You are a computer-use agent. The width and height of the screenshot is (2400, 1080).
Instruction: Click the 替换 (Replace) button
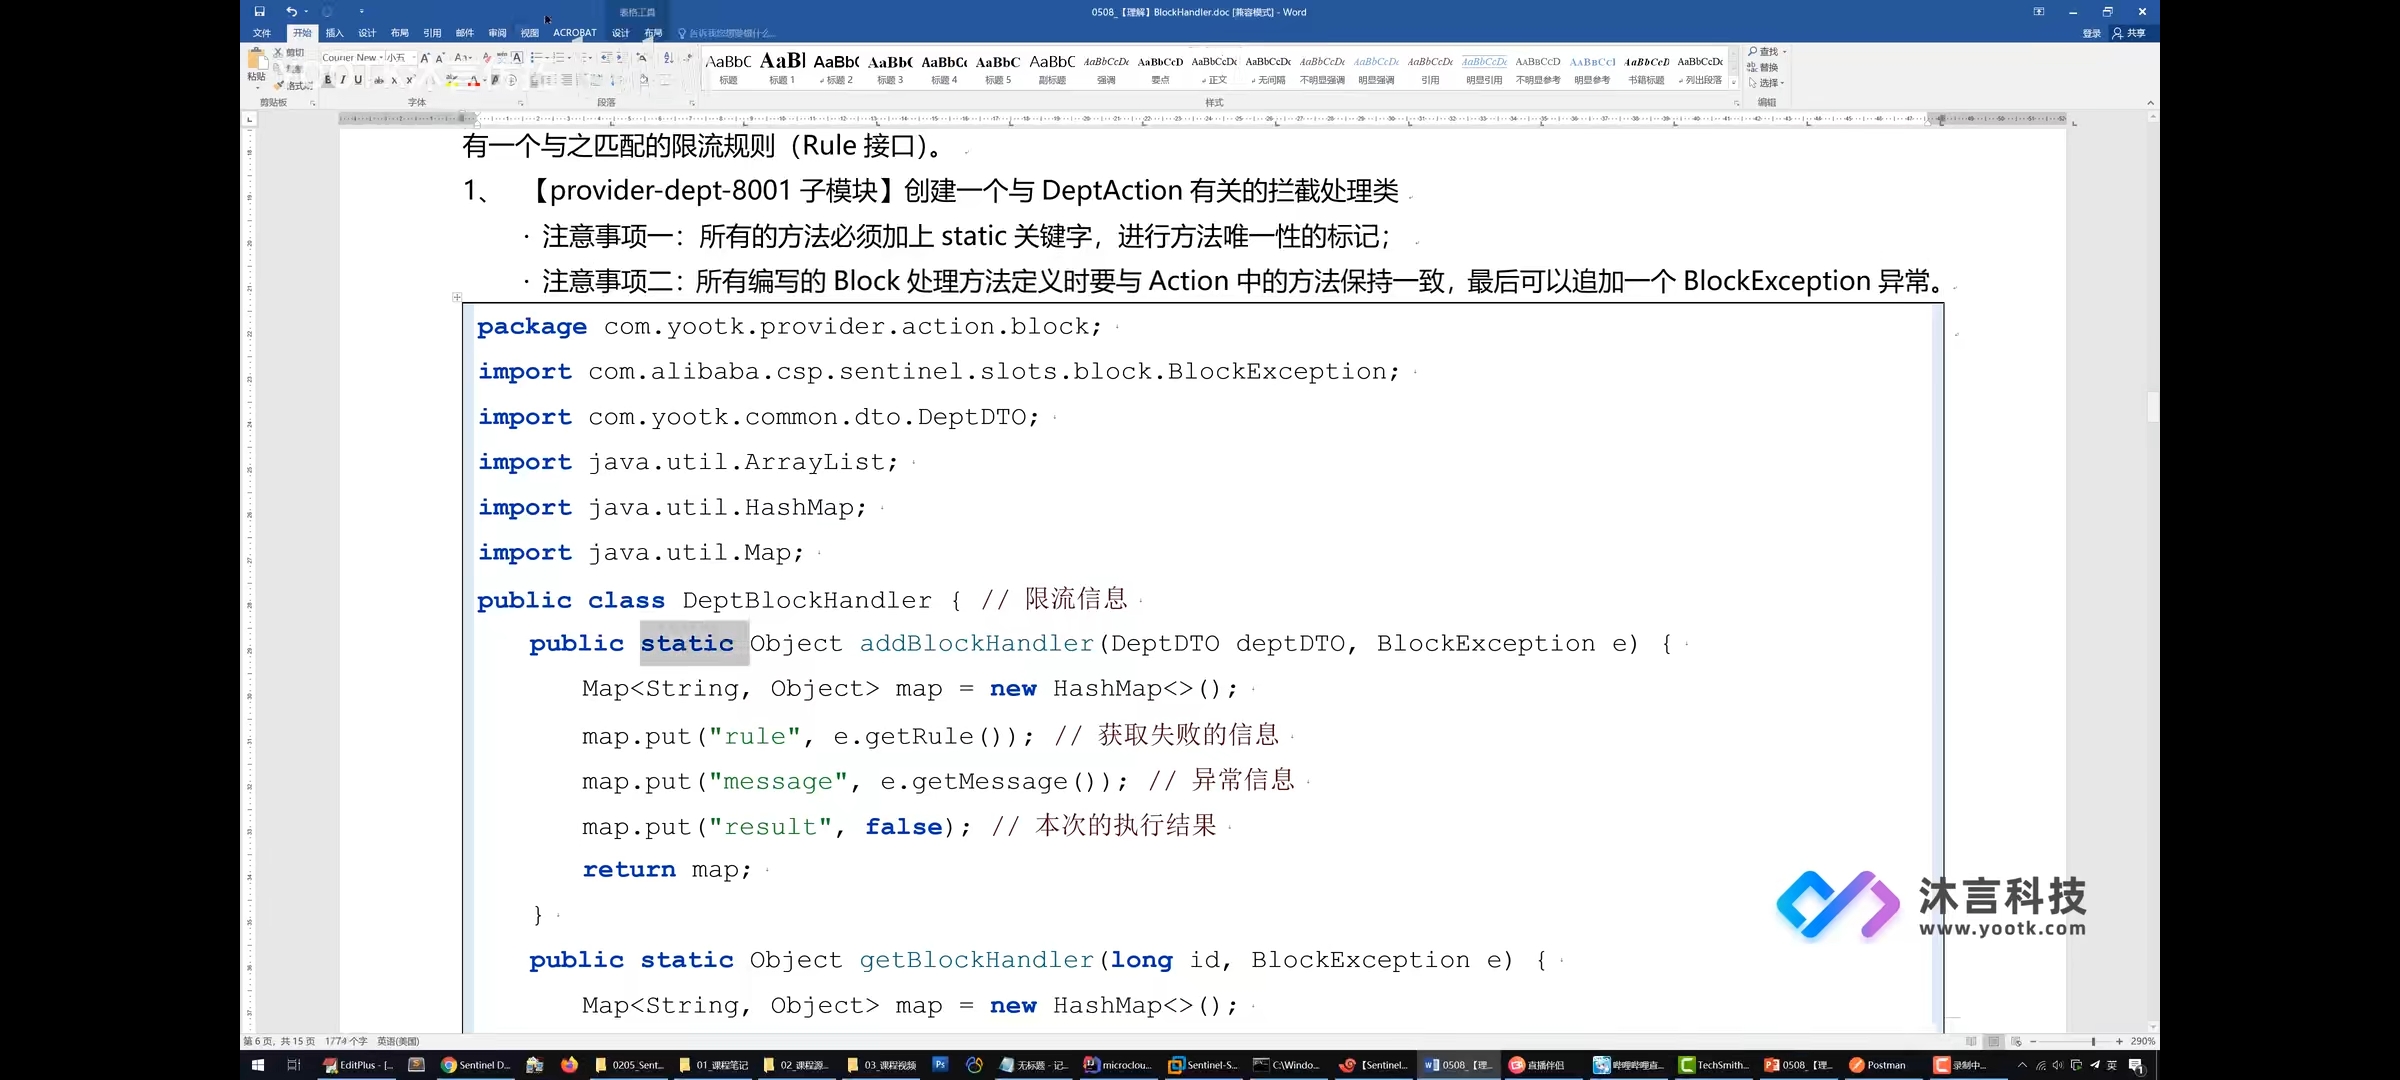(x=1763, y=67)
